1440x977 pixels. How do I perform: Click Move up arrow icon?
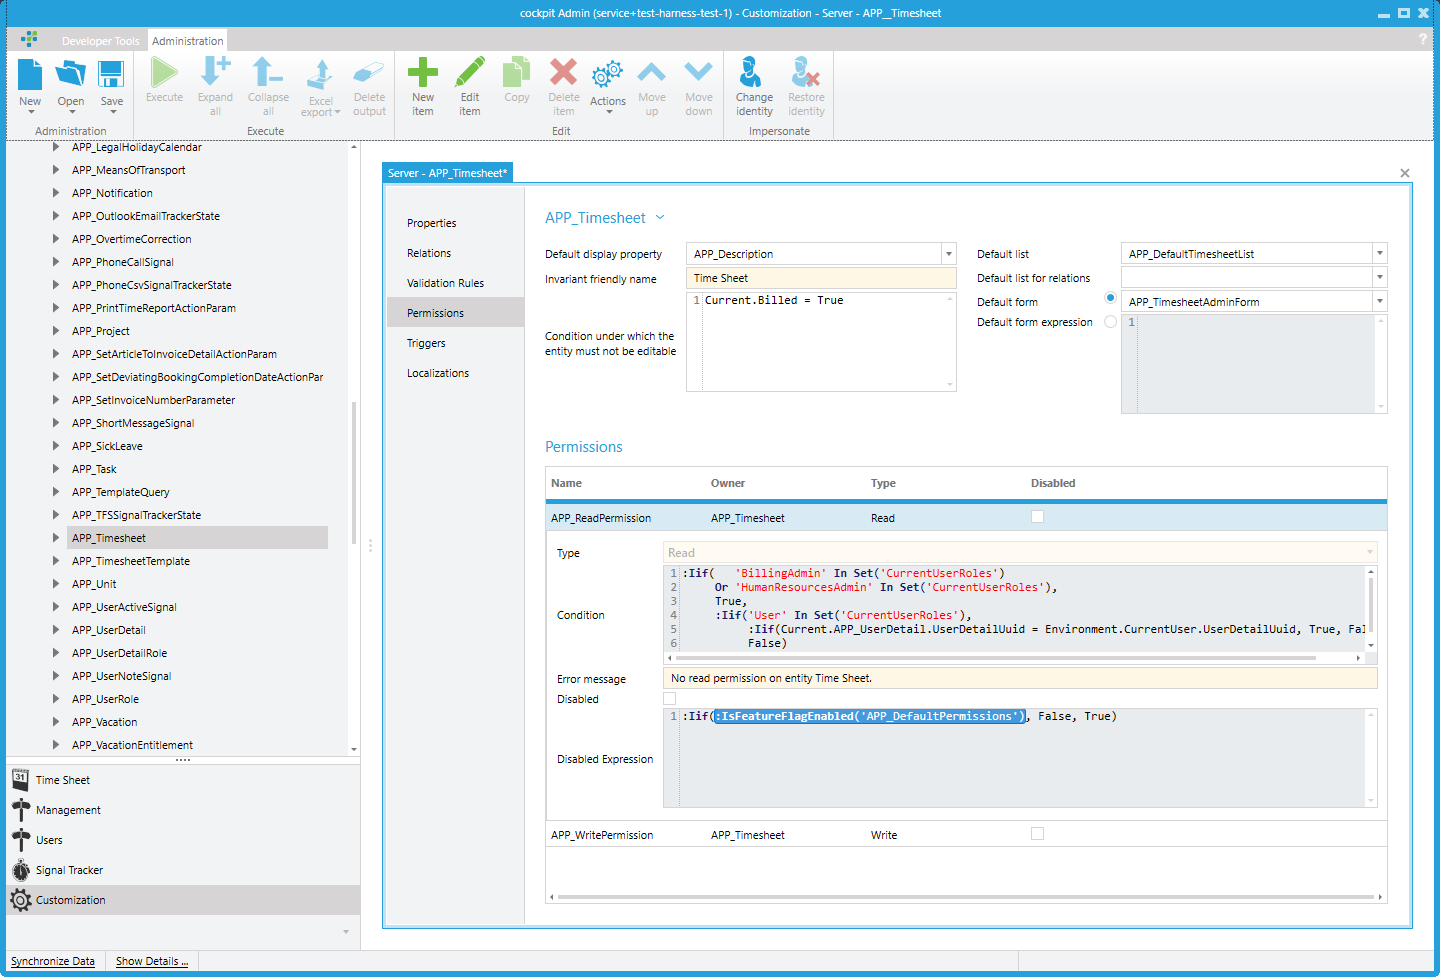652,73
